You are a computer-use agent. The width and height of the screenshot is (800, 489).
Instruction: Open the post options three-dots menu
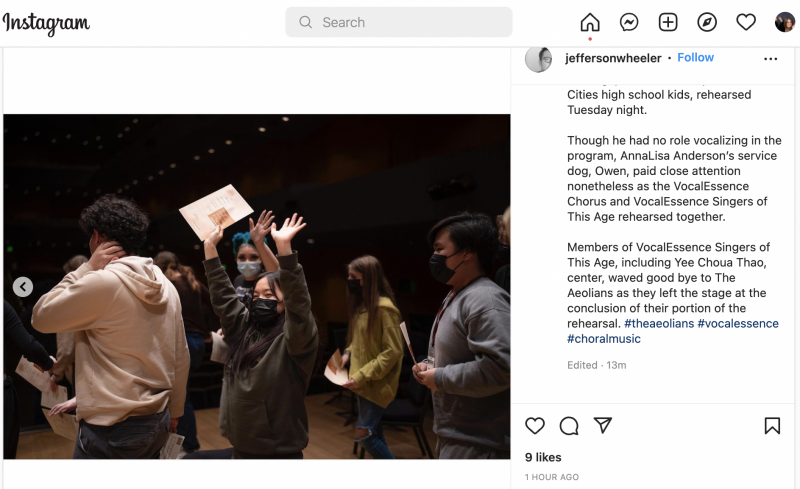(x=770, y=59)
